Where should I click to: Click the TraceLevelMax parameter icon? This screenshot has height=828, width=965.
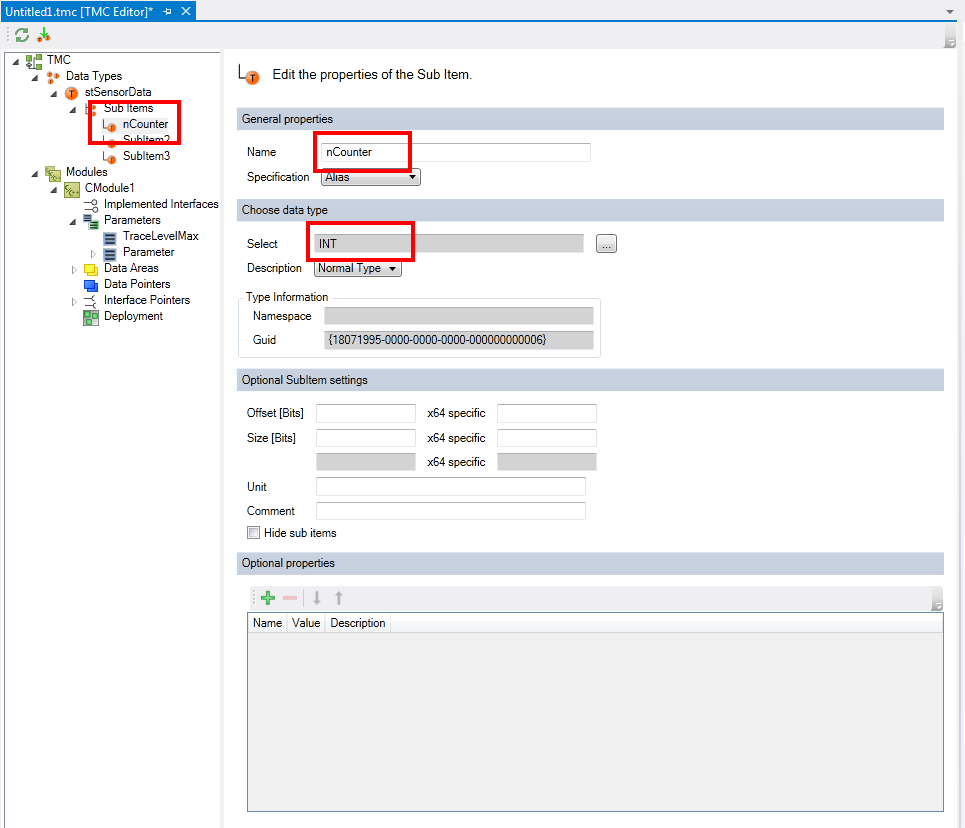(x=110, y=237)
